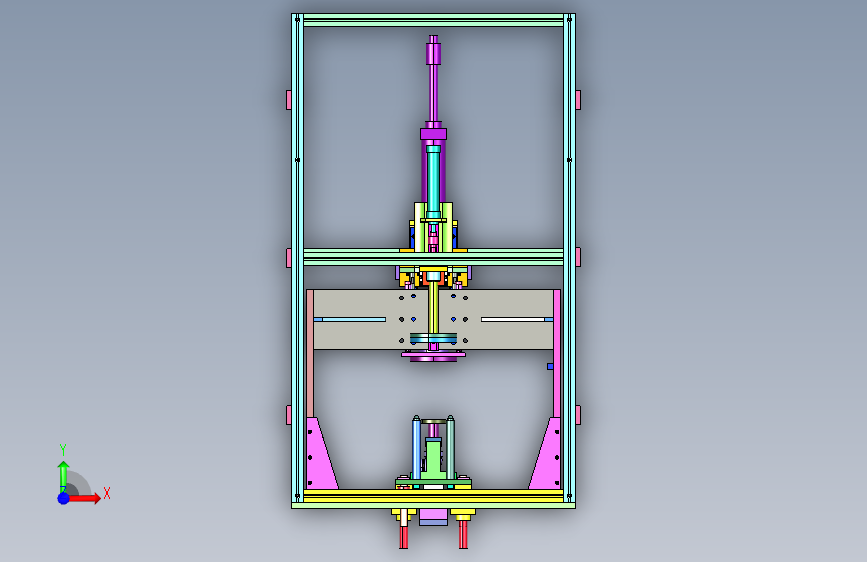The image size is (867, 562).
Task: Select the left slot in the gray plate
Action: point(349,319)
